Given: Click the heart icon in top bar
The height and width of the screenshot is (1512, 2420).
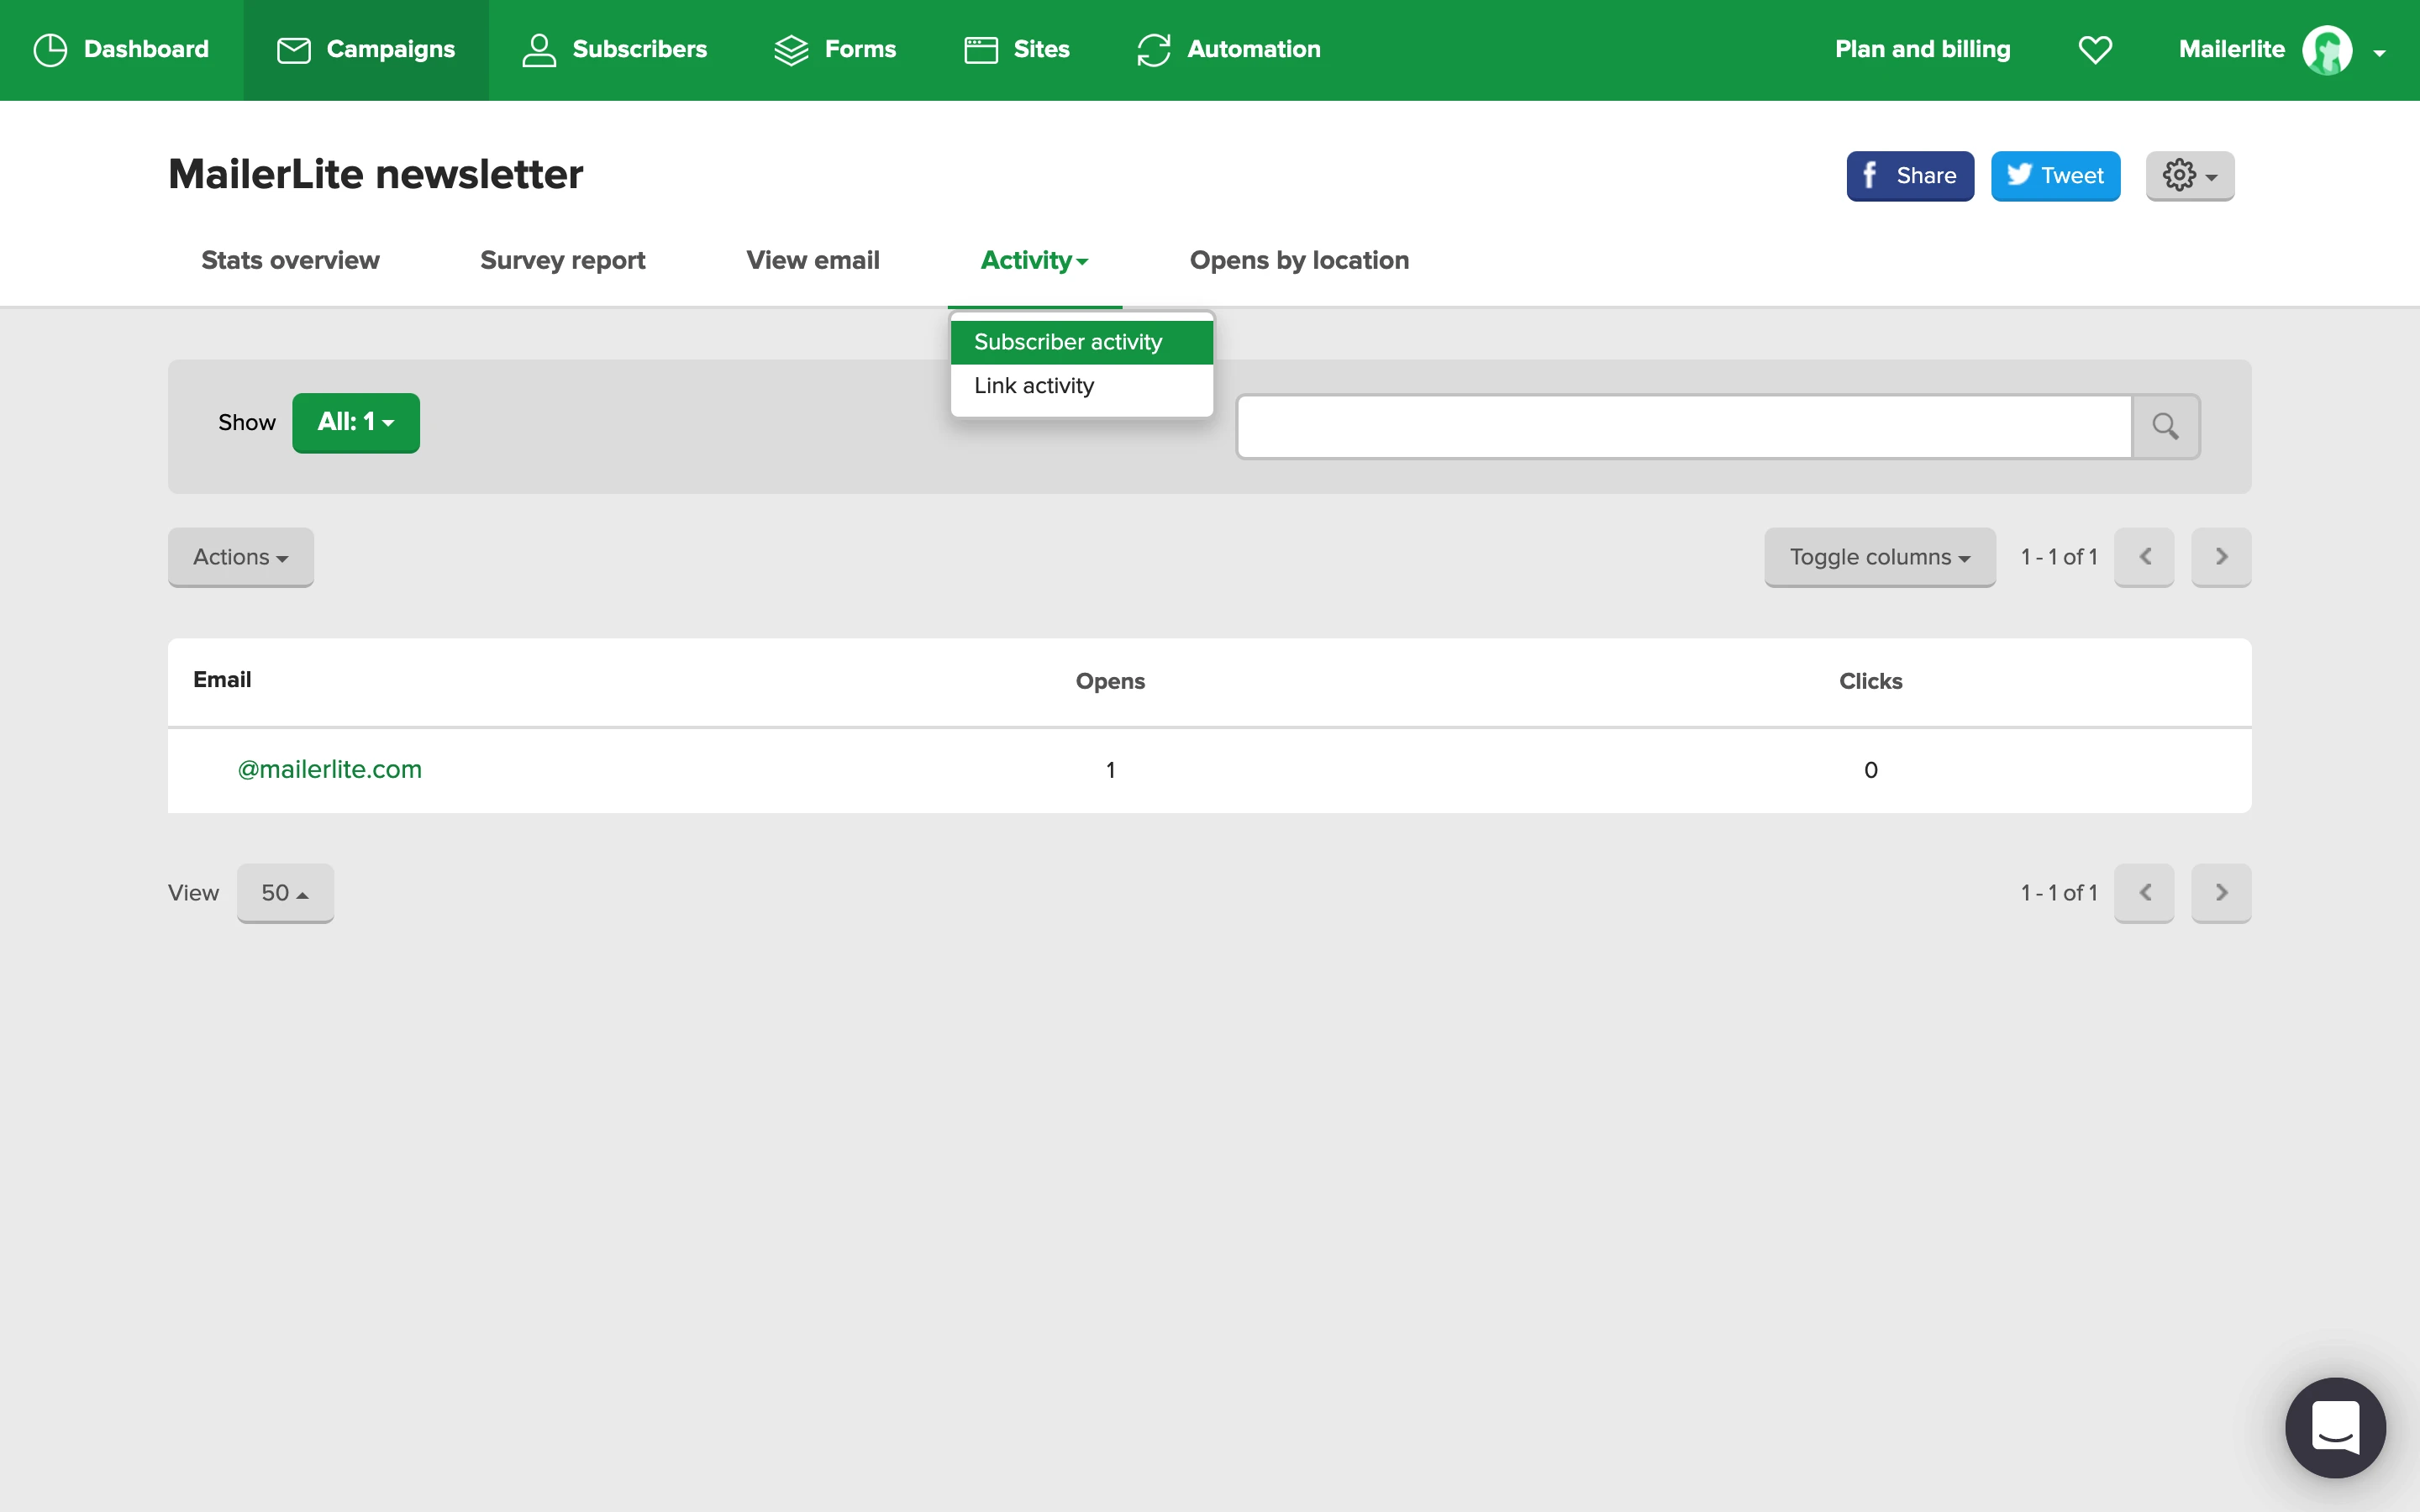Looking at the screenshot, I should [x=2095, y=50].
